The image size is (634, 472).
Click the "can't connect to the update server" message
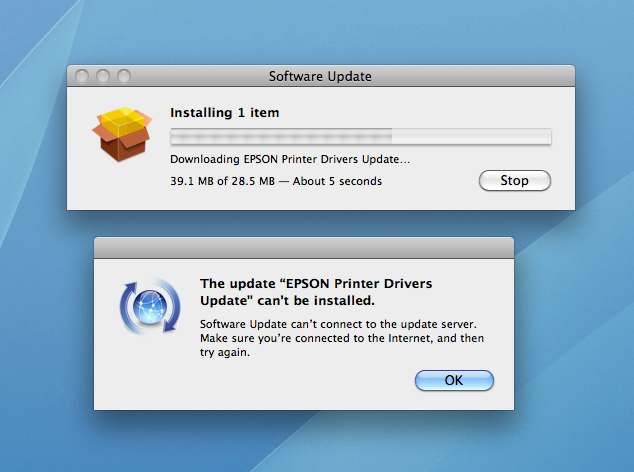pos(342,338)
